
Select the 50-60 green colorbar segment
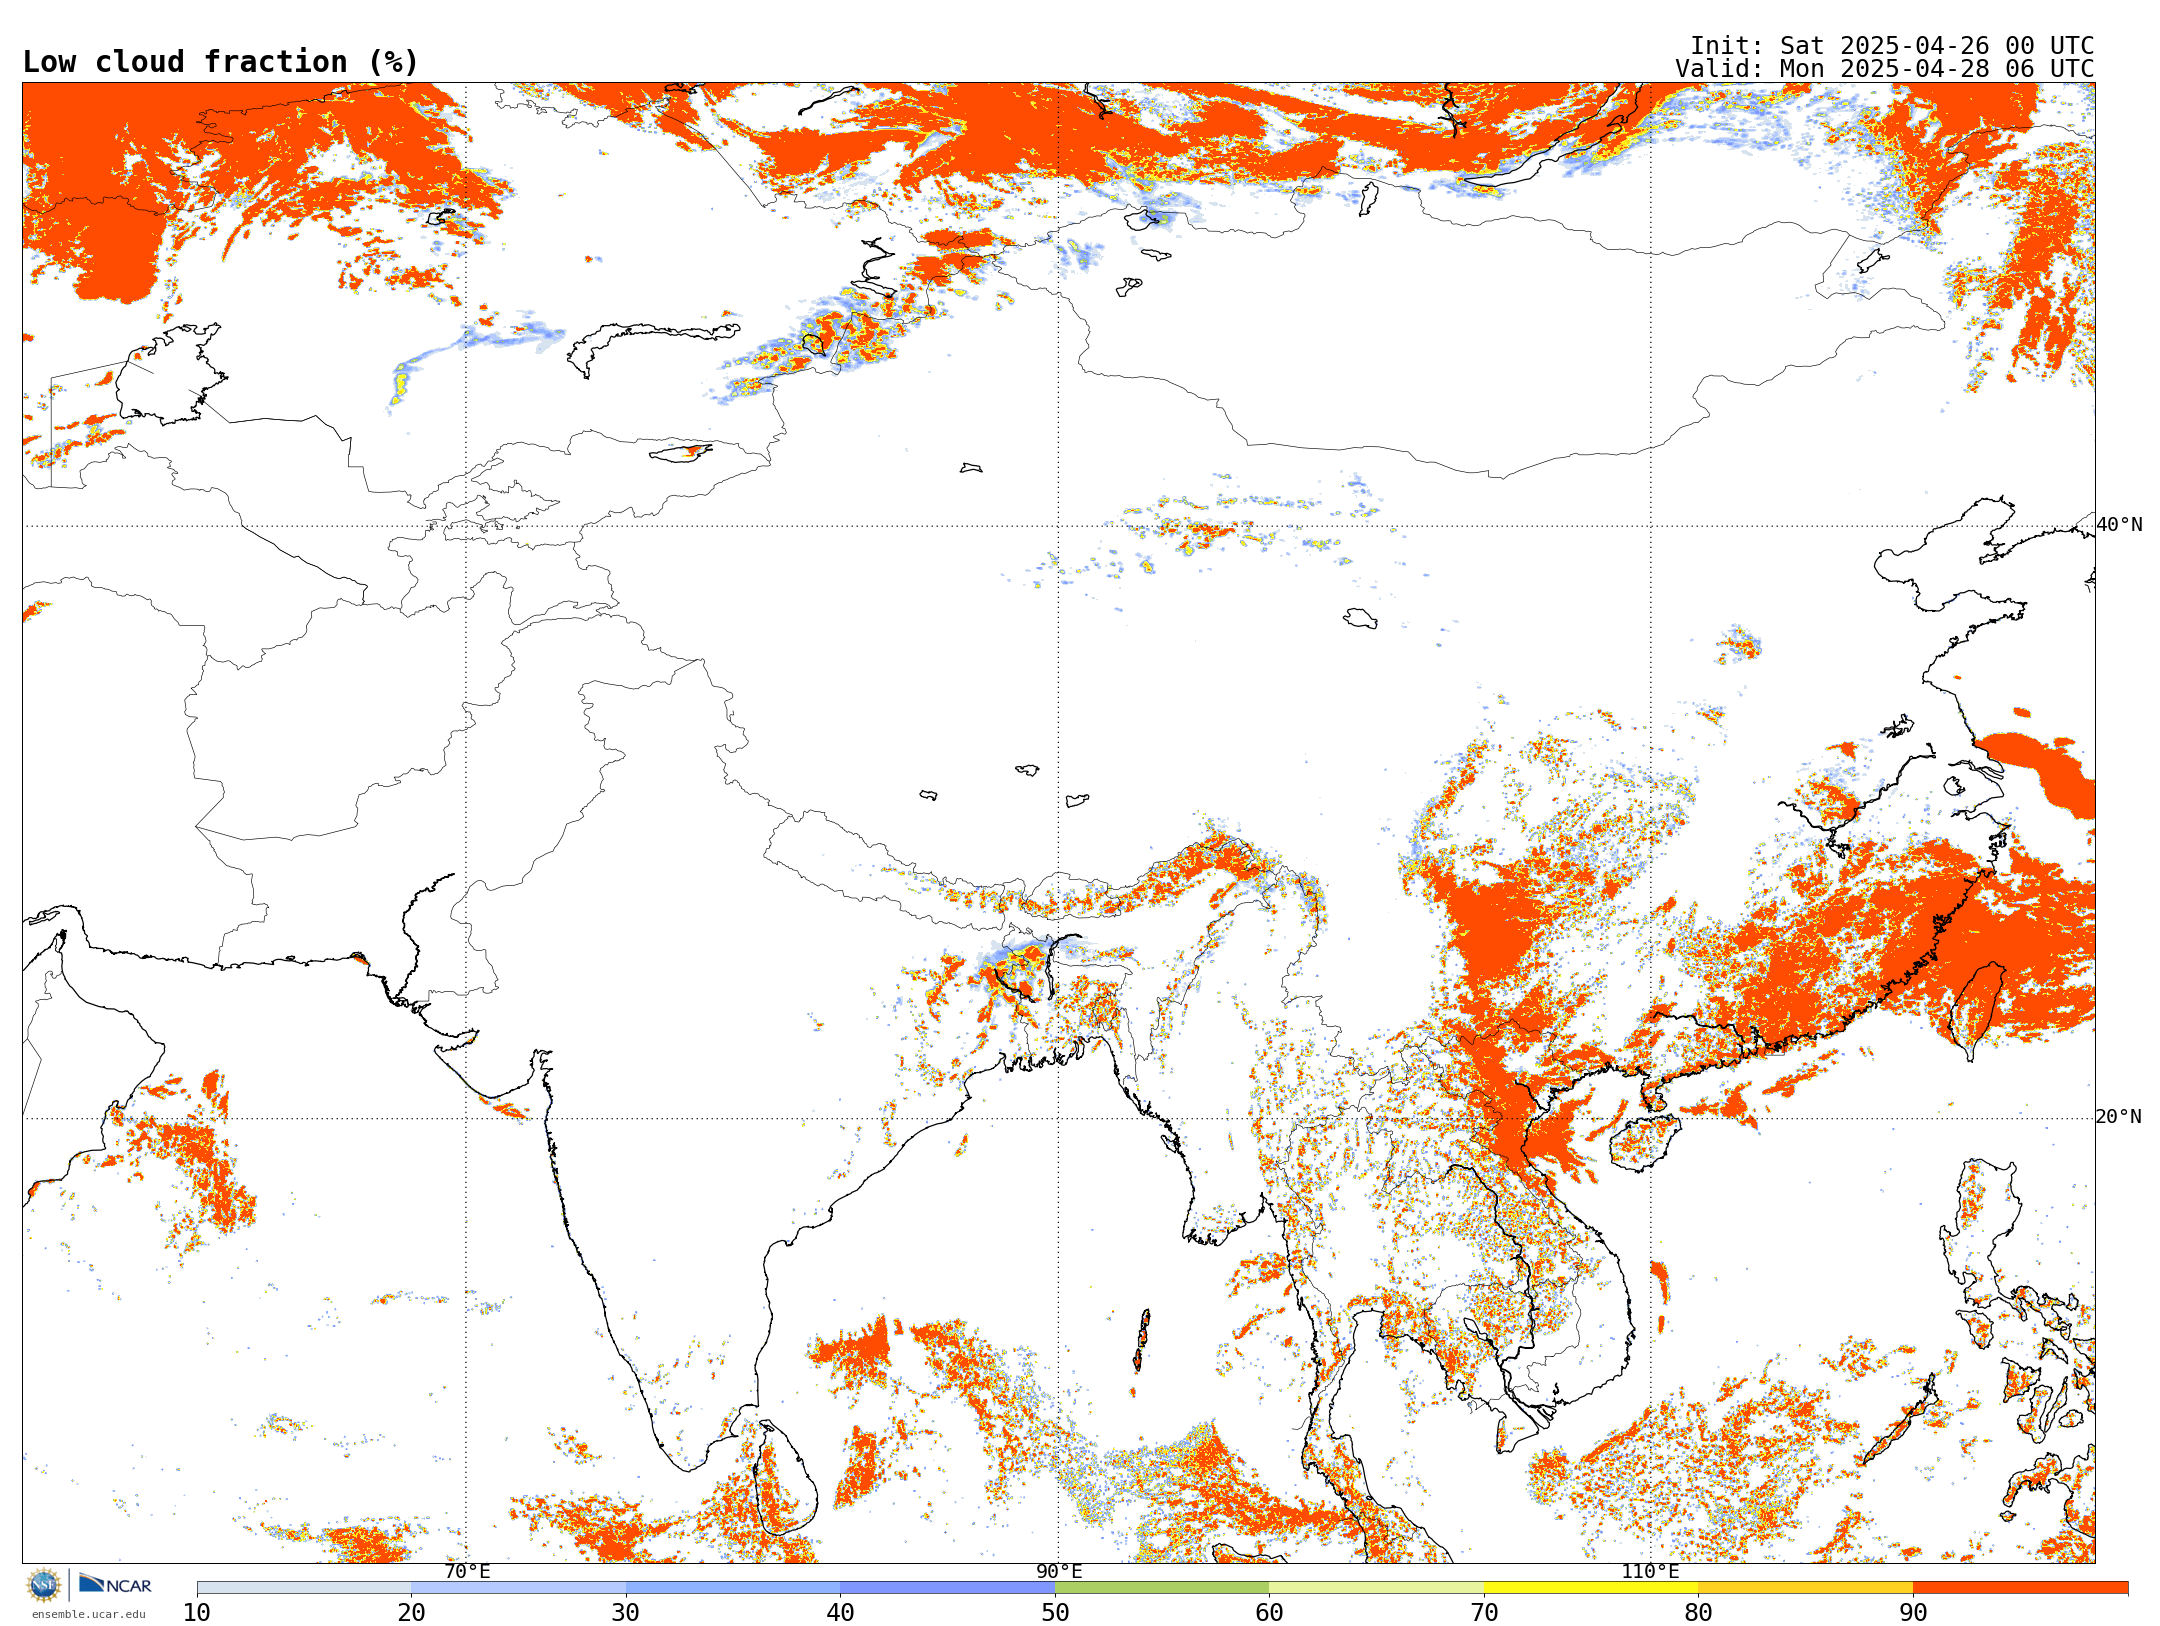(x=1162, y=1588)
